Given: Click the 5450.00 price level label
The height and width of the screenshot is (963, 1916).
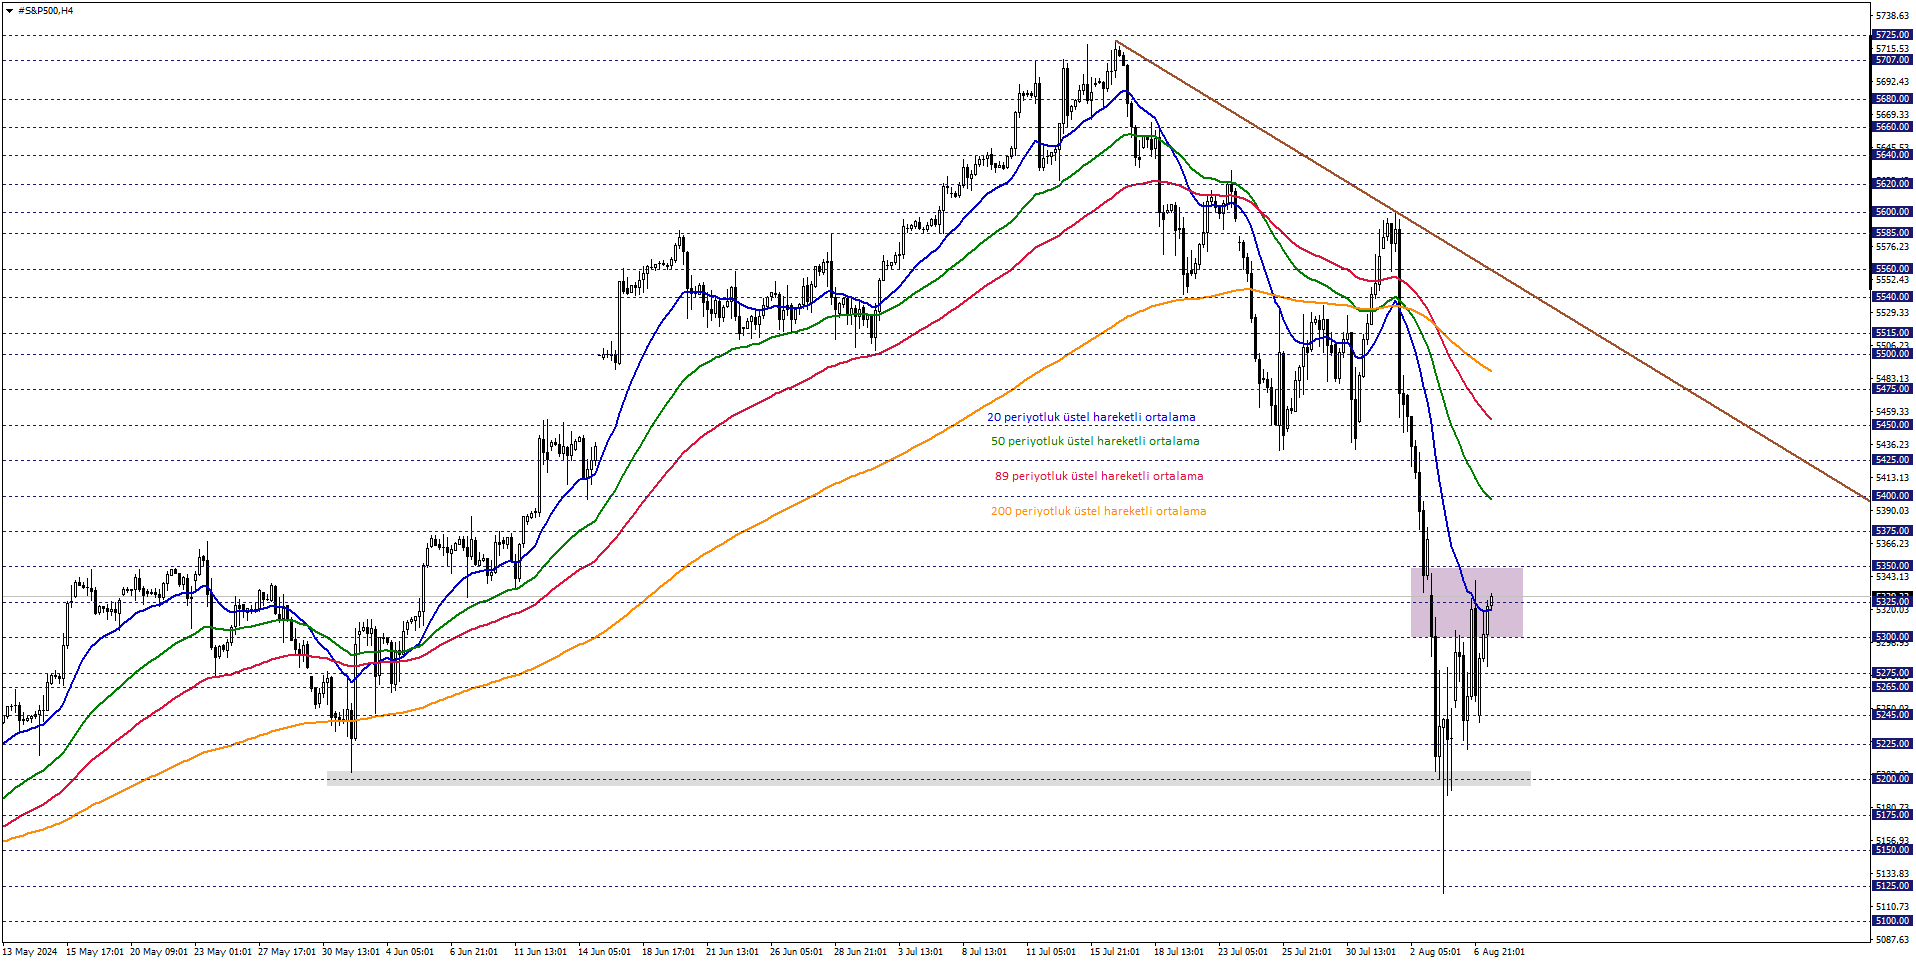Looking at the screenshot, I should pos(1892,425).
